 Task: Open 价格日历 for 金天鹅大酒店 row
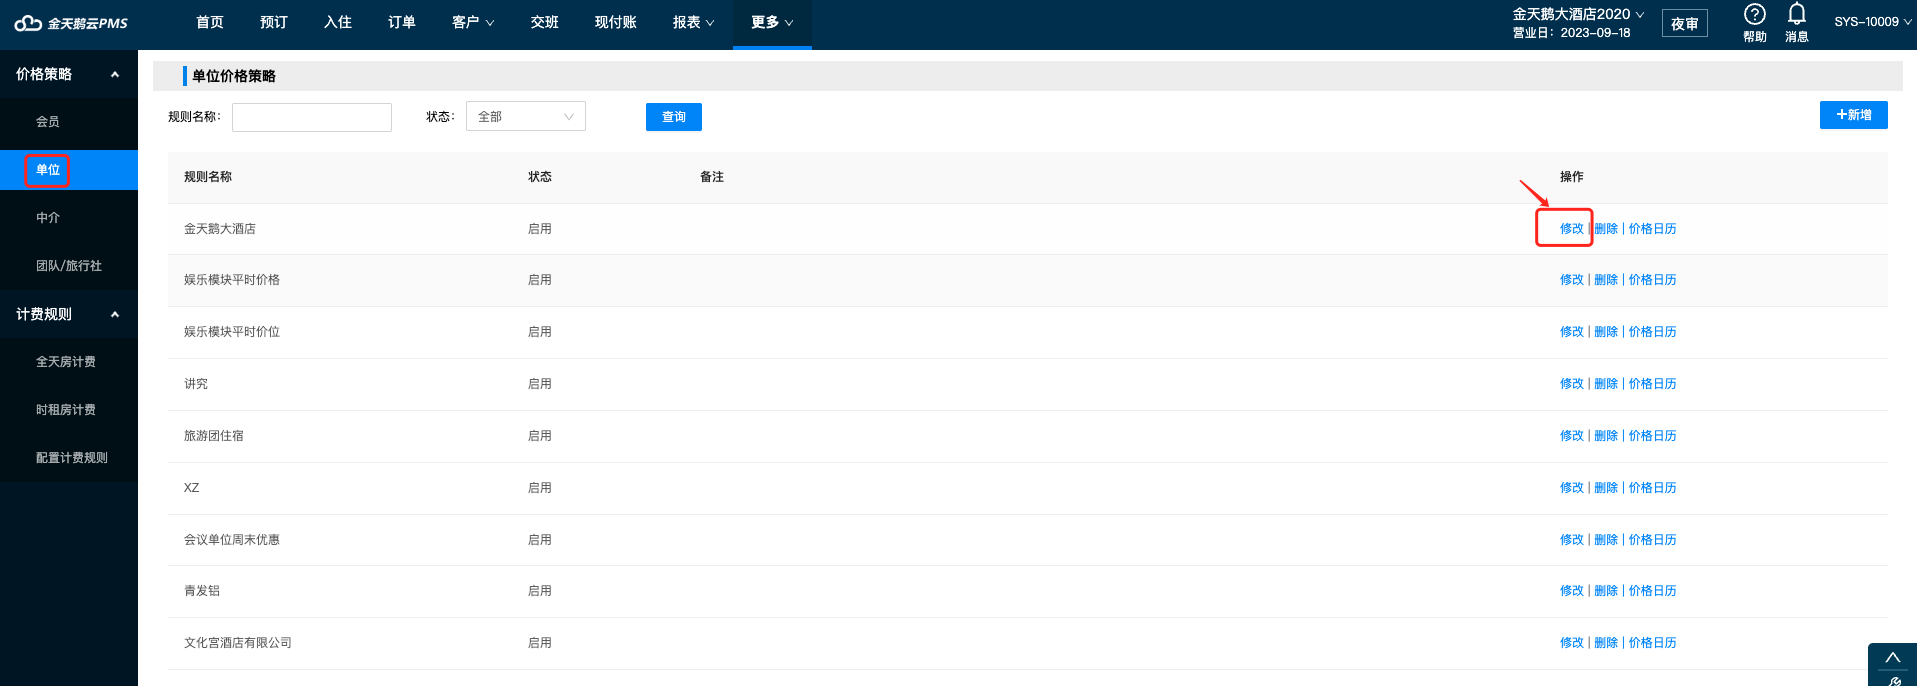[1653, 229]
